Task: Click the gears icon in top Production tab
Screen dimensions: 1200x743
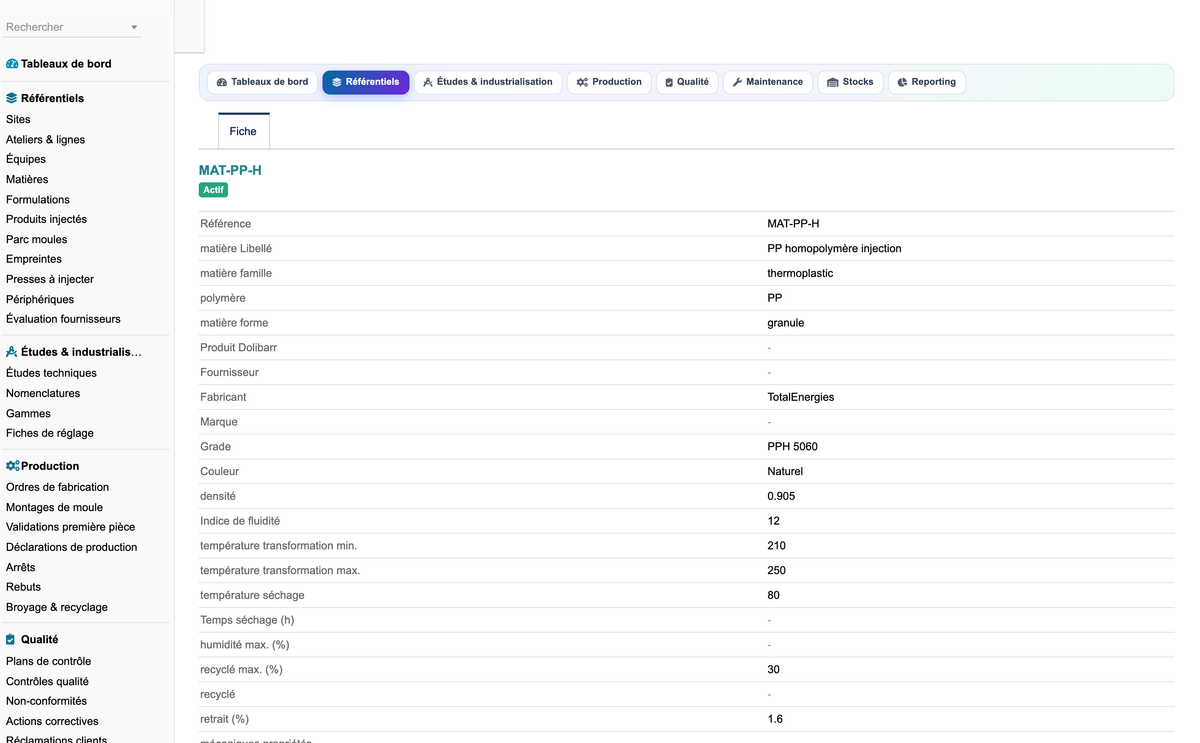Action: [582, 82]
